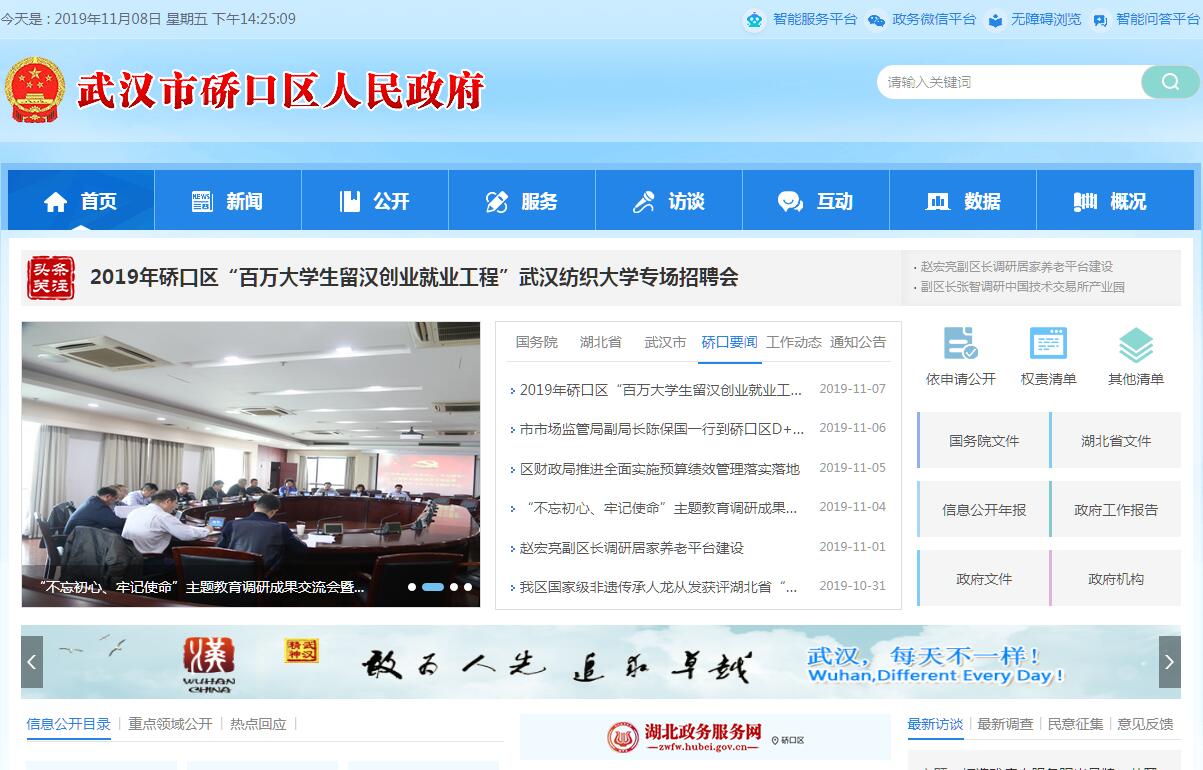Switch to the 湖北省 news tab
Screen dimensions: 1203x770
tap(600, 342)
